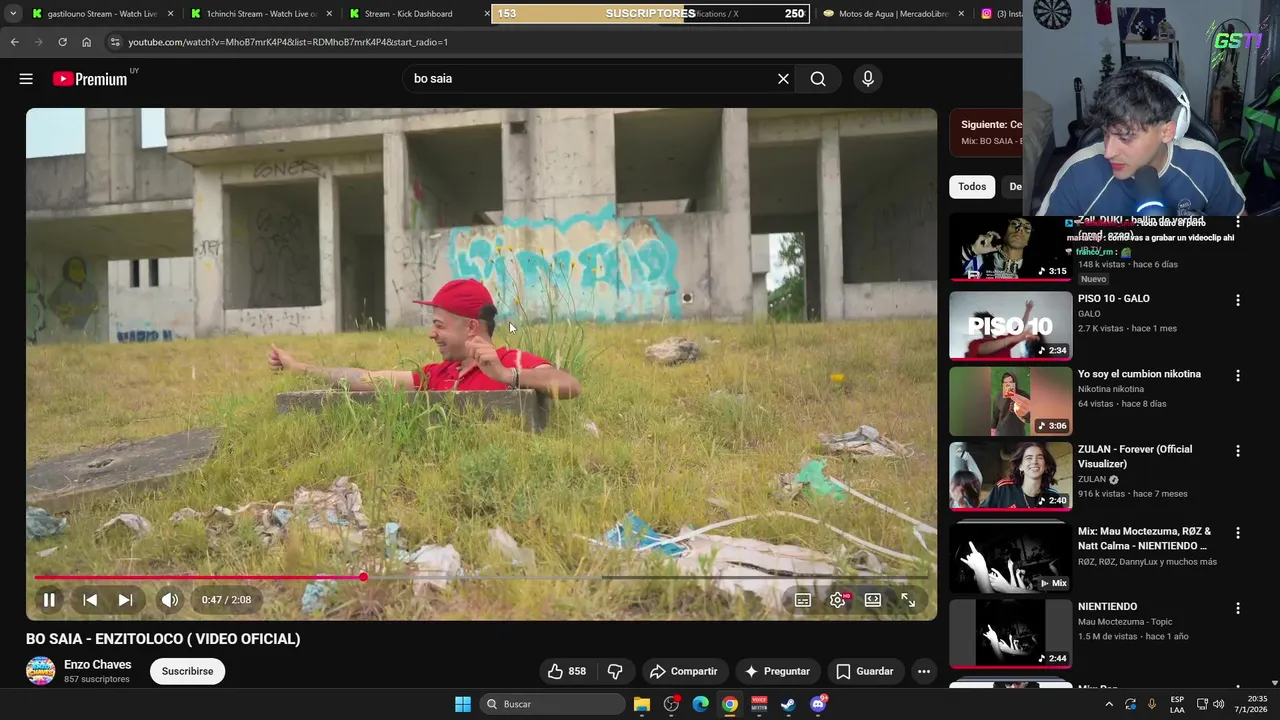
Task: Open Discord from the taskbar
Action: coord(818,704)
